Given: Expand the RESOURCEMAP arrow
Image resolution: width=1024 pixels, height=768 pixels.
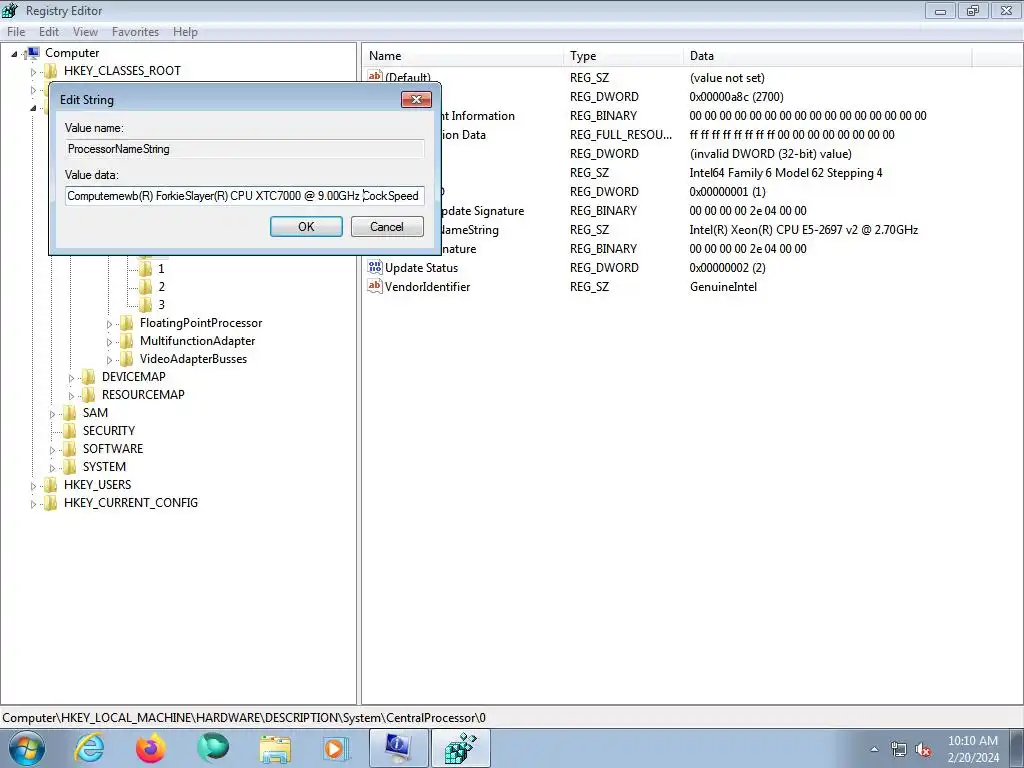Looking at the screenshot, I should [x=71, y=396].
